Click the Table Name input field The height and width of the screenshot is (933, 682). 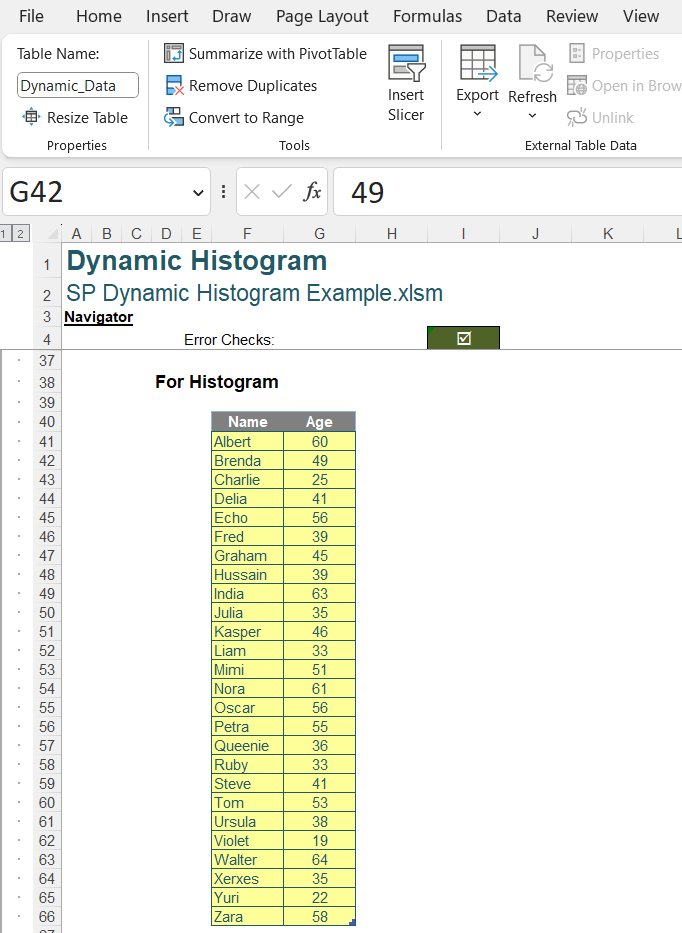(x=78, y=86)
